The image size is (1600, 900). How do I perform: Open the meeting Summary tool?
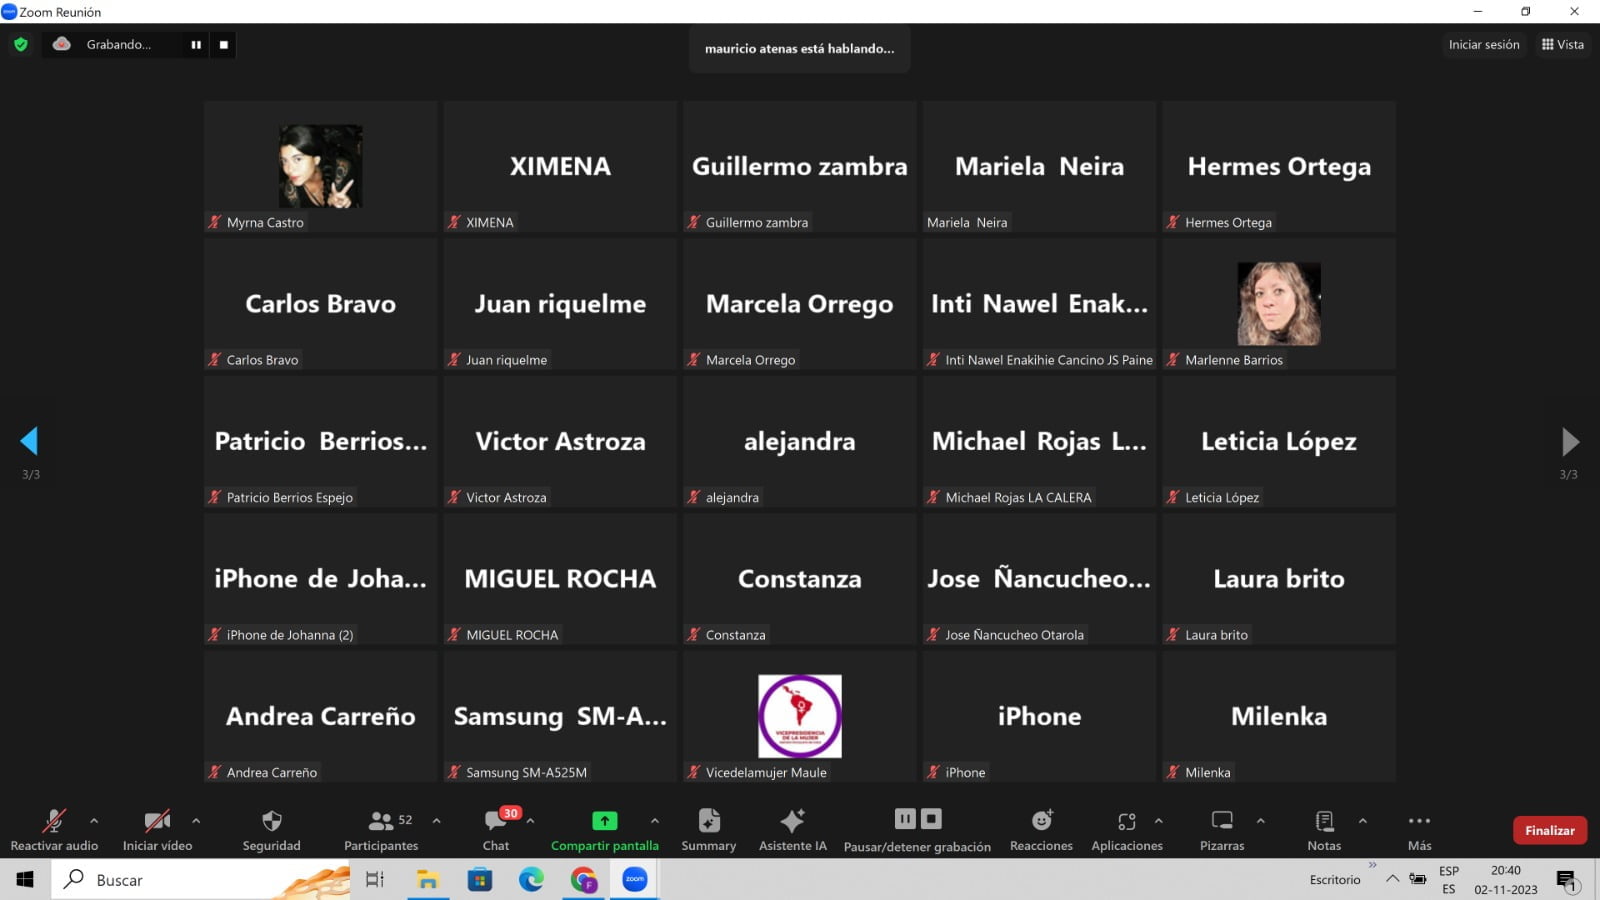click(x=708, y=821)
